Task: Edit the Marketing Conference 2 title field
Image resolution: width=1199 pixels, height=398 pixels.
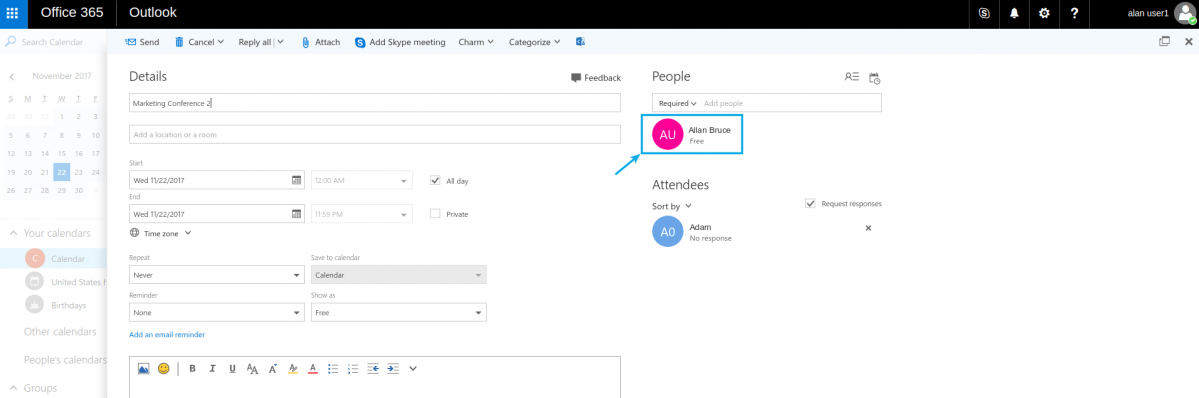Action: (375, 103)
